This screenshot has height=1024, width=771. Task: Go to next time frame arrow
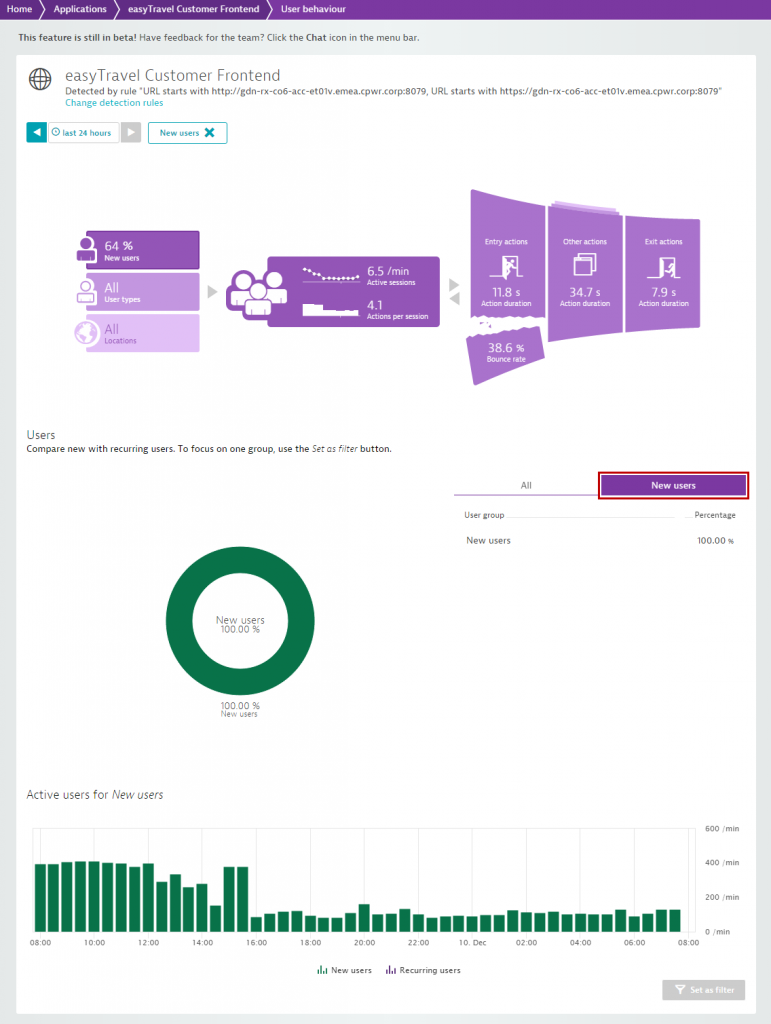point(131,133)
